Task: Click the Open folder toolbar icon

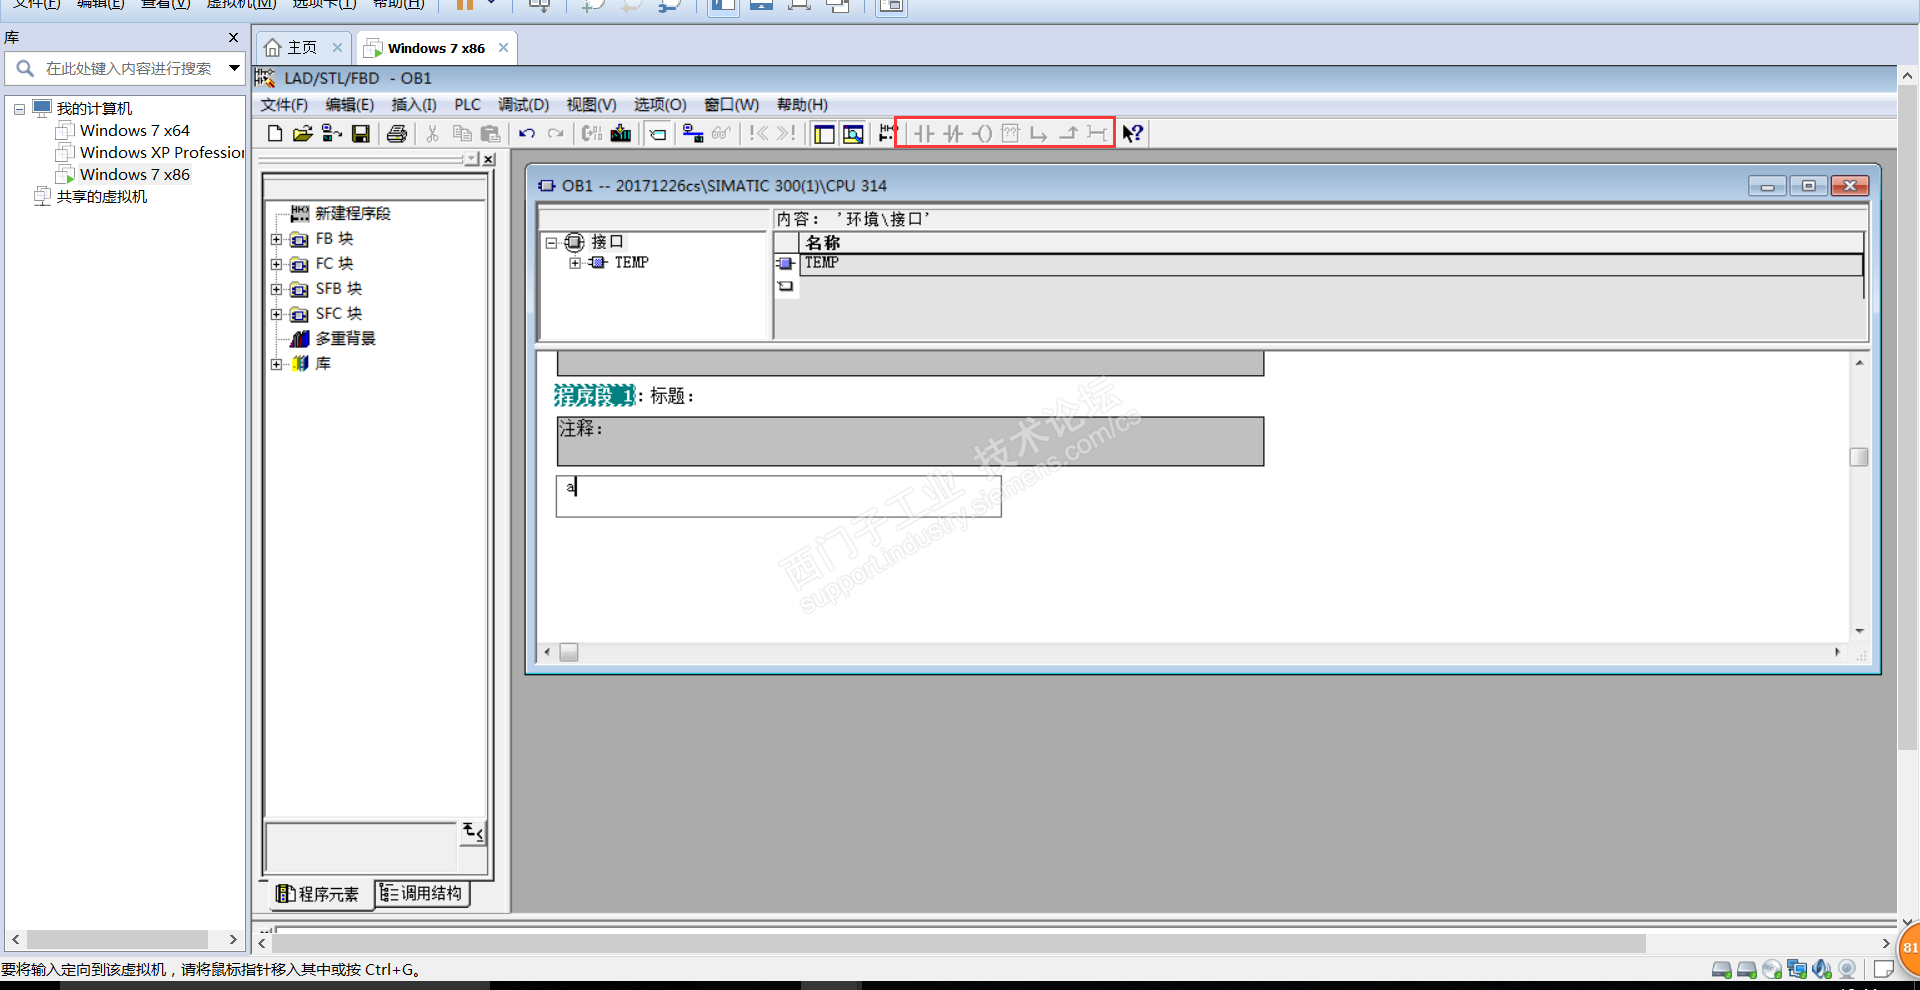Action: pyautogui.click(x=302, y=133)
